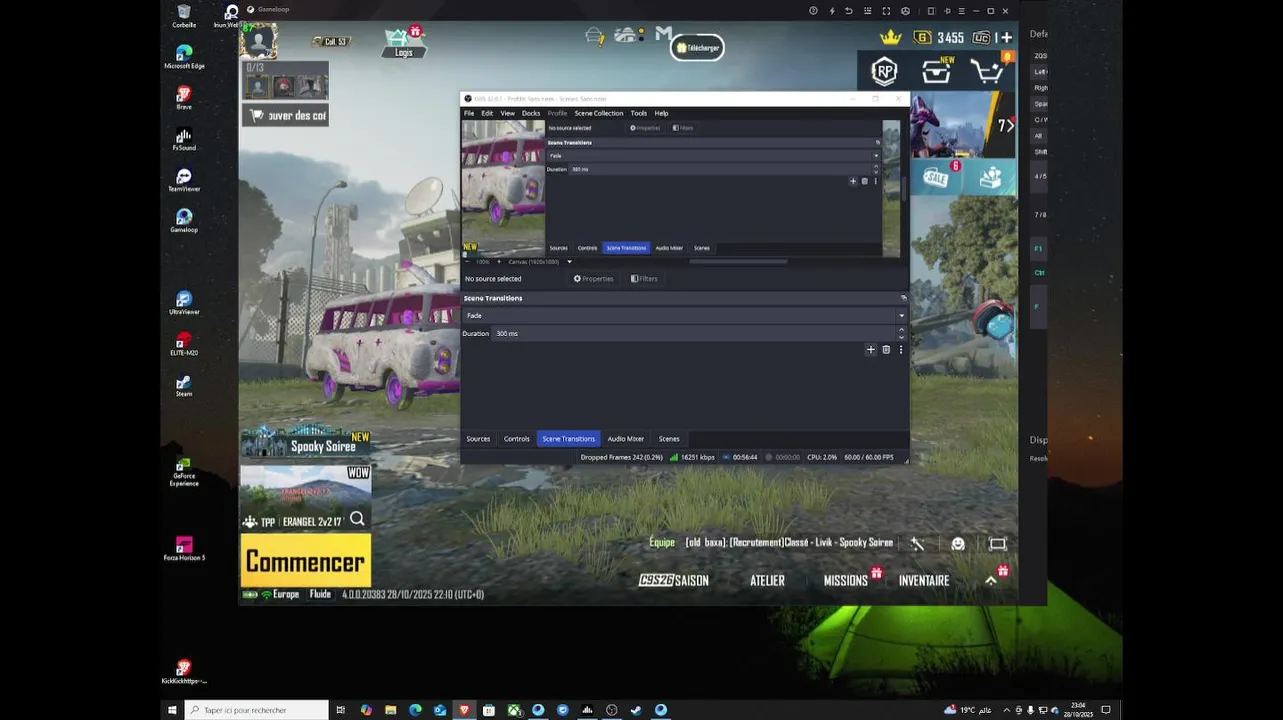Decrease Duration with the down stepper arrow in the main dock
1283x720 pixels.
pyautogui.click(x=901, y=337)
